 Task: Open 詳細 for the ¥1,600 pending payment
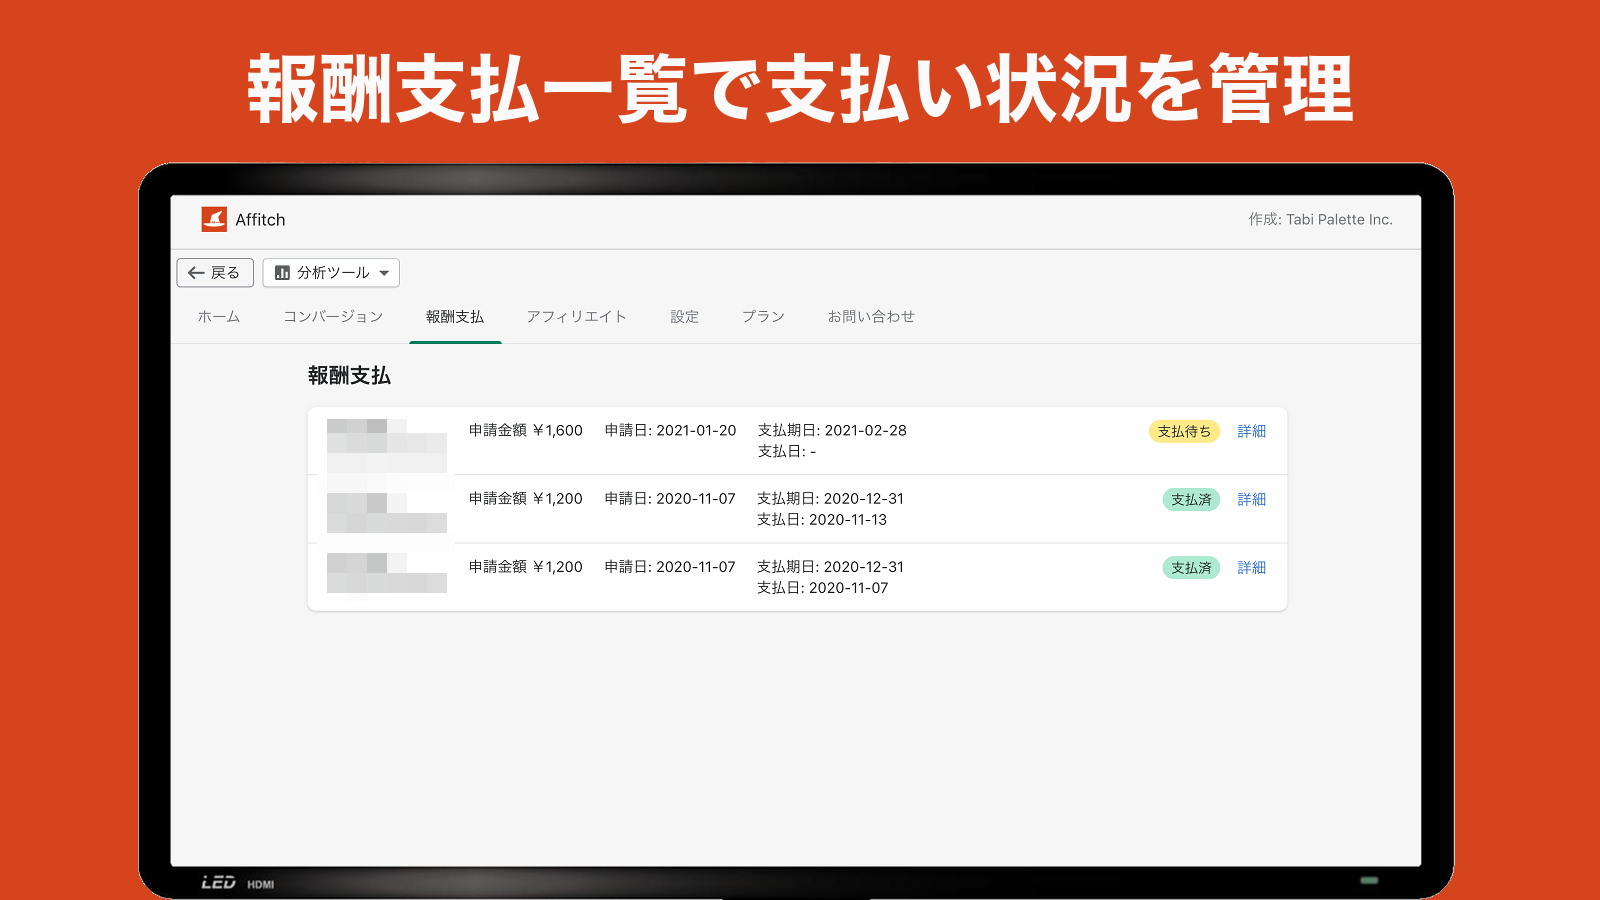1252,430
